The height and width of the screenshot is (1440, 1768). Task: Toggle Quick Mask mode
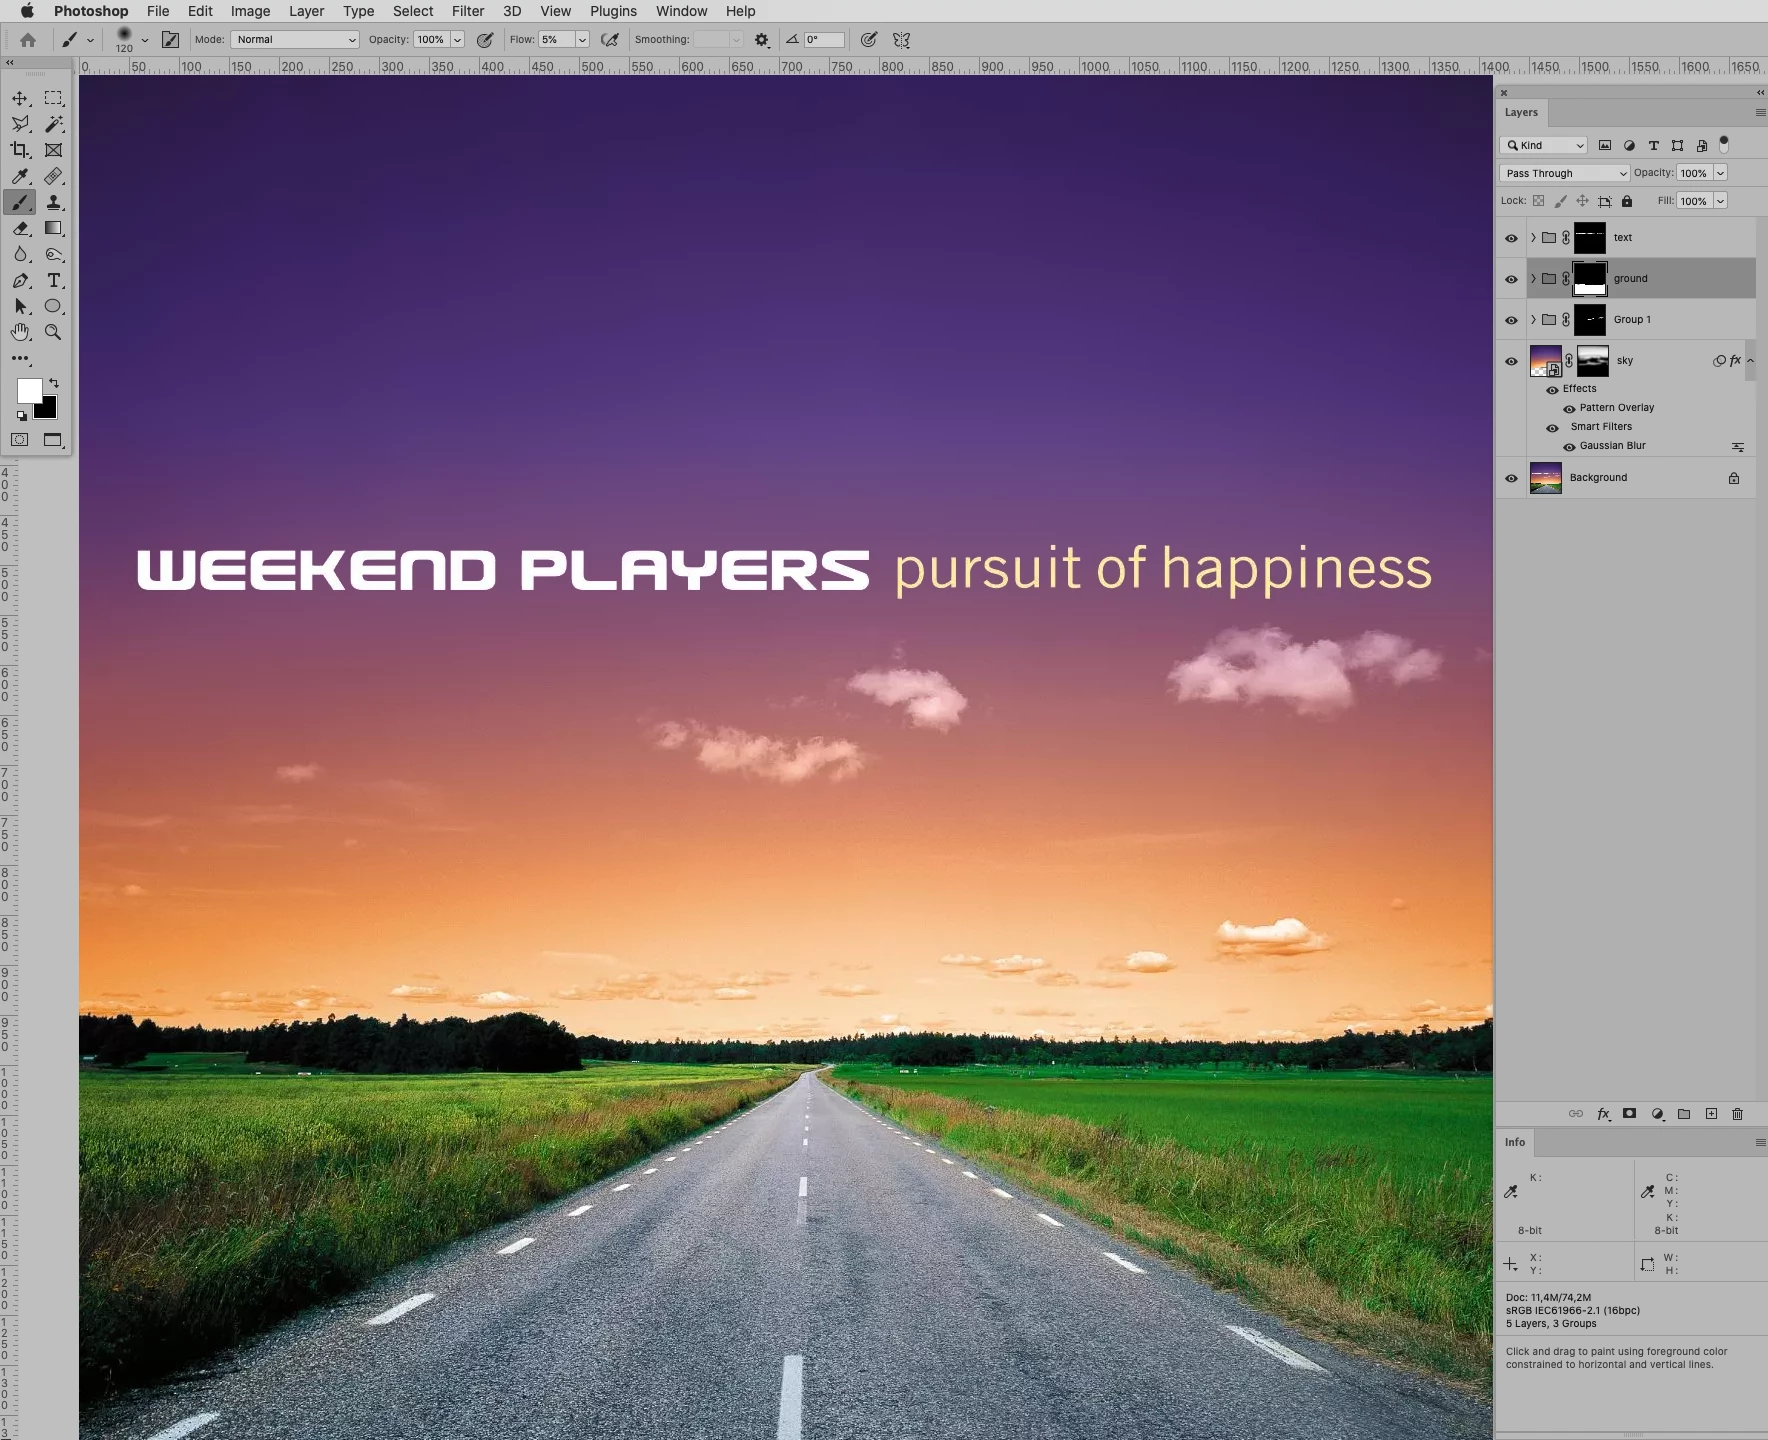point(19,440)
